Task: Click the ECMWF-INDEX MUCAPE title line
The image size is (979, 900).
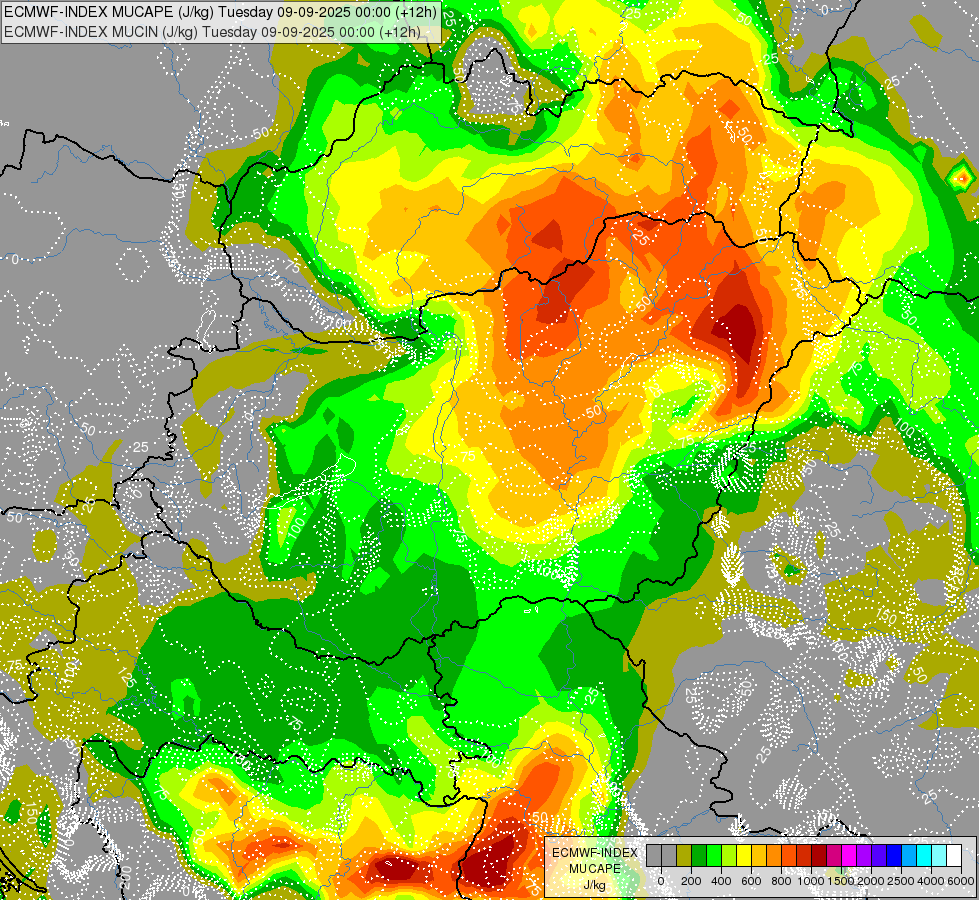Action: (221, 12)
